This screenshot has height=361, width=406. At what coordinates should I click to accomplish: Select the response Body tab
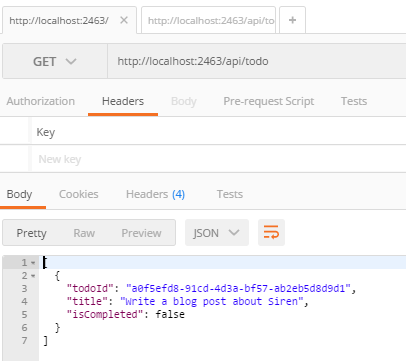[19, 194]
